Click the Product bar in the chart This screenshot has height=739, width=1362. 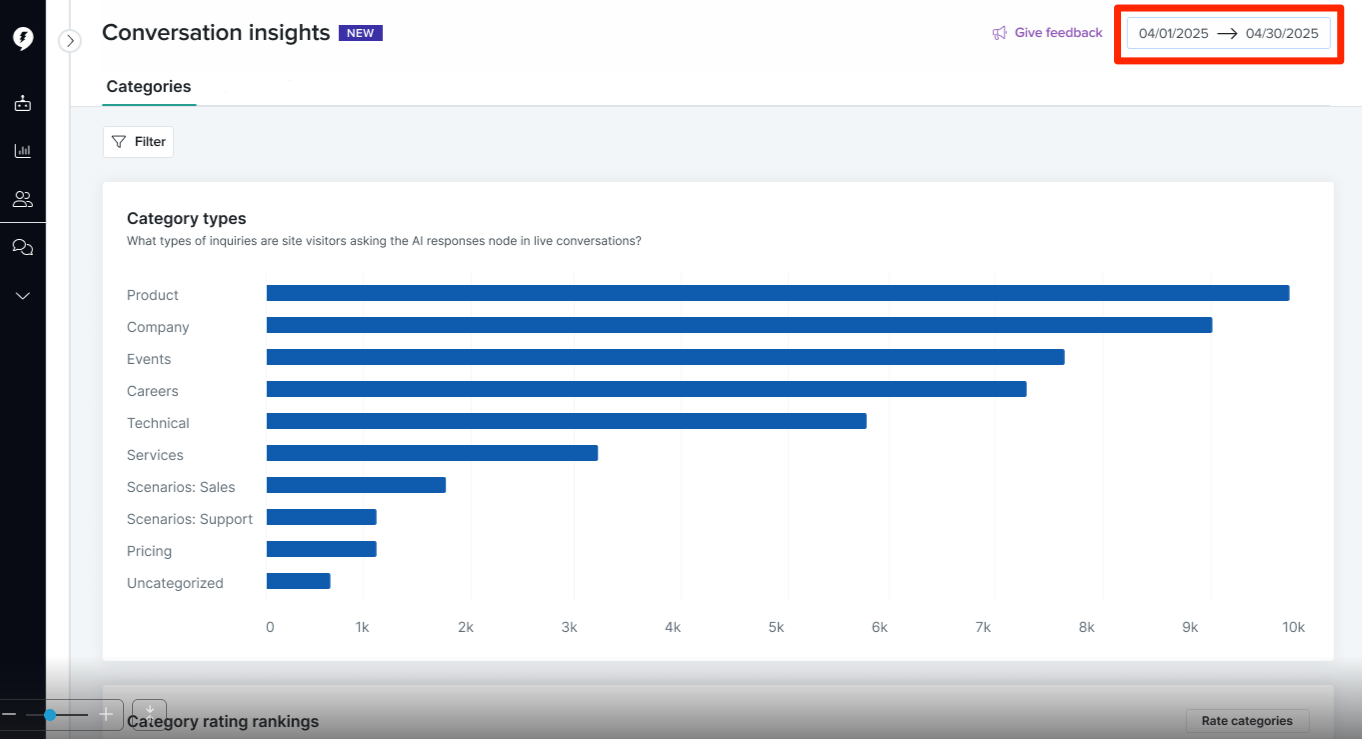click(778, 293)
